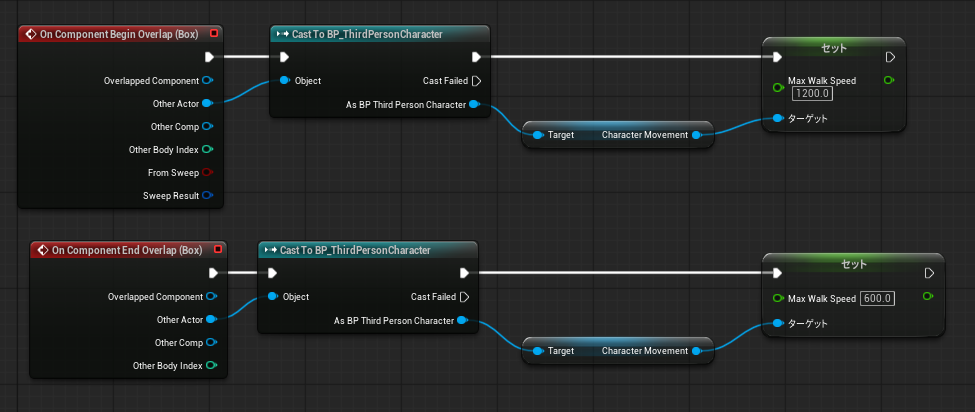Click Other Actor pin on Begin Overlap node
This screenshot has height=412, width=975.
pos(208,103)
